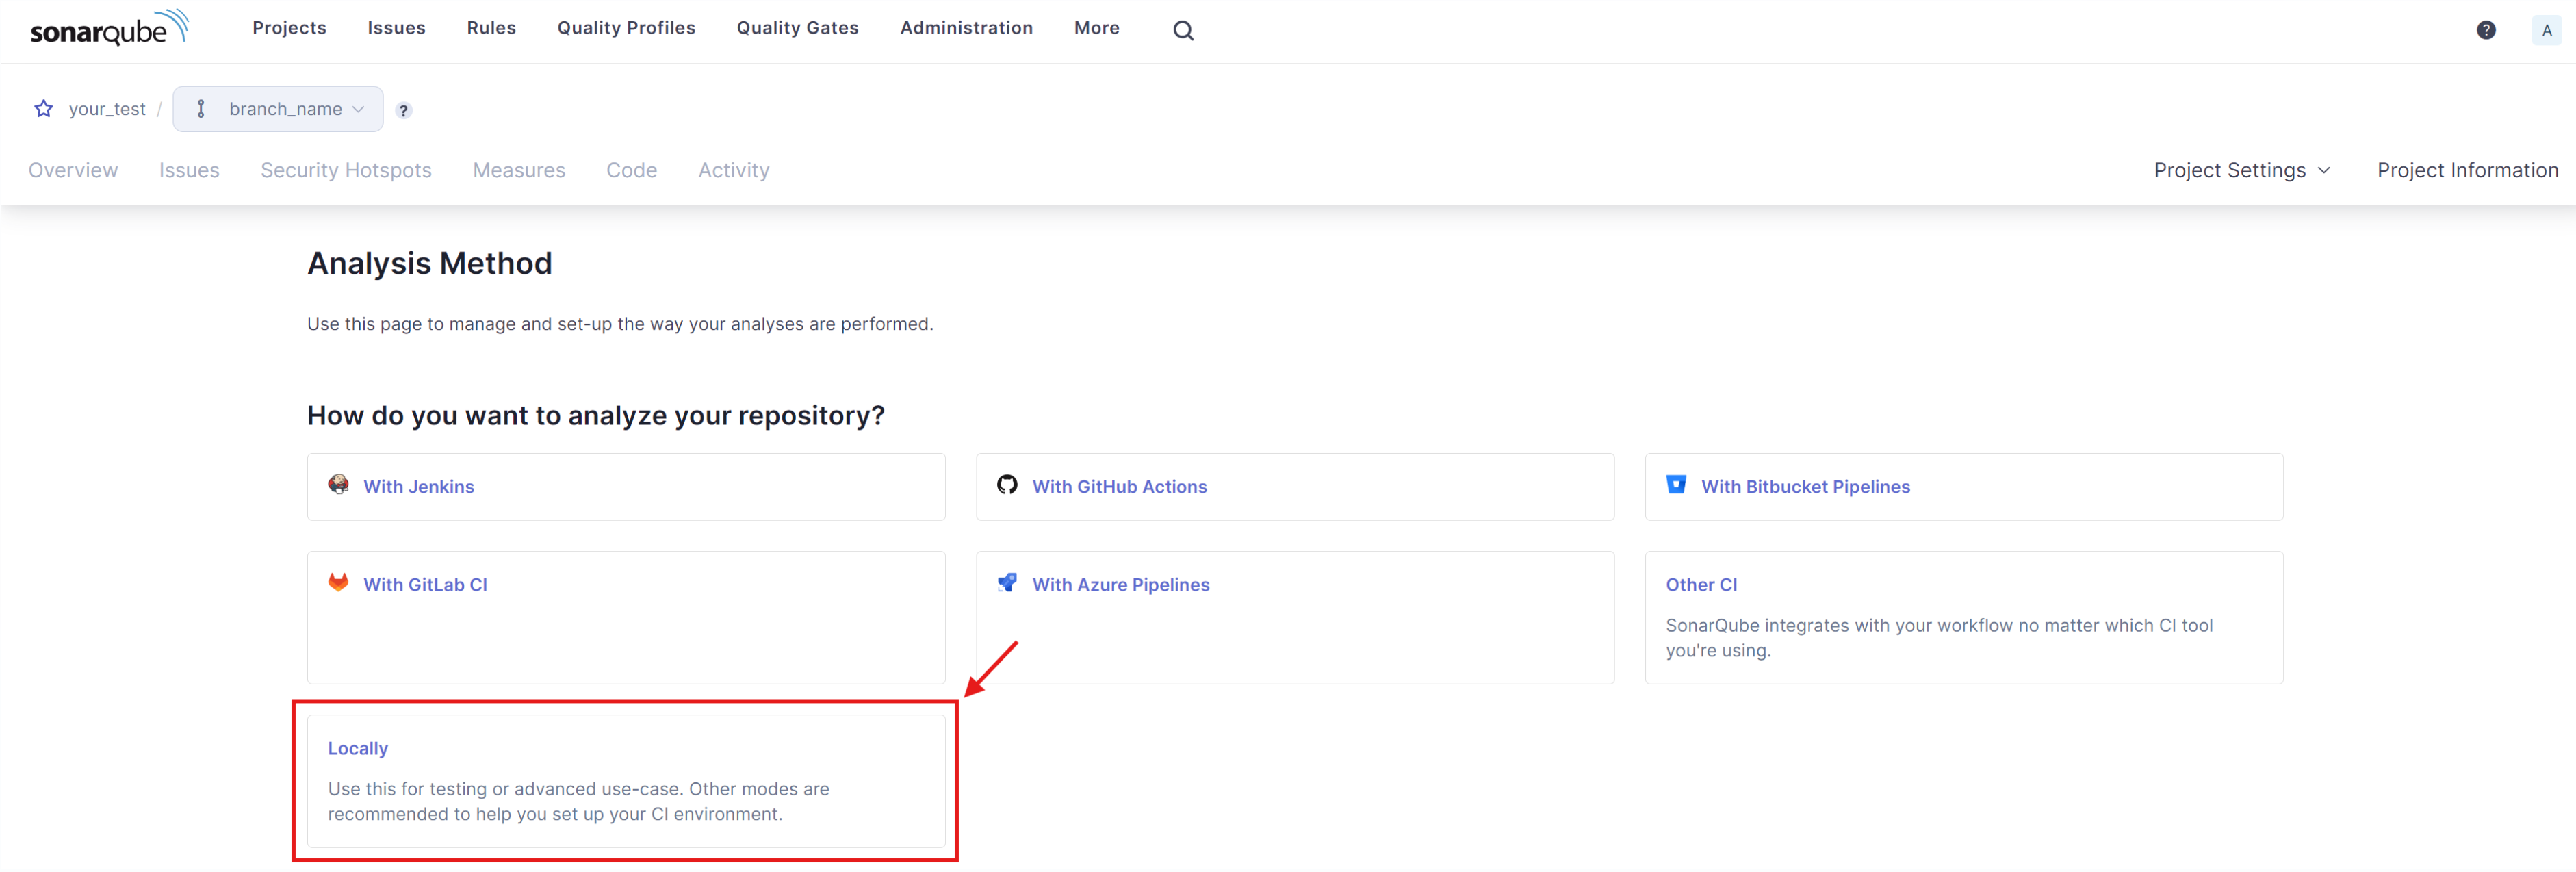Image resolution: width=2576 pixels, height=872 pixels.
Task: Click the GitHub Octocat icon
Action: 1007,485
